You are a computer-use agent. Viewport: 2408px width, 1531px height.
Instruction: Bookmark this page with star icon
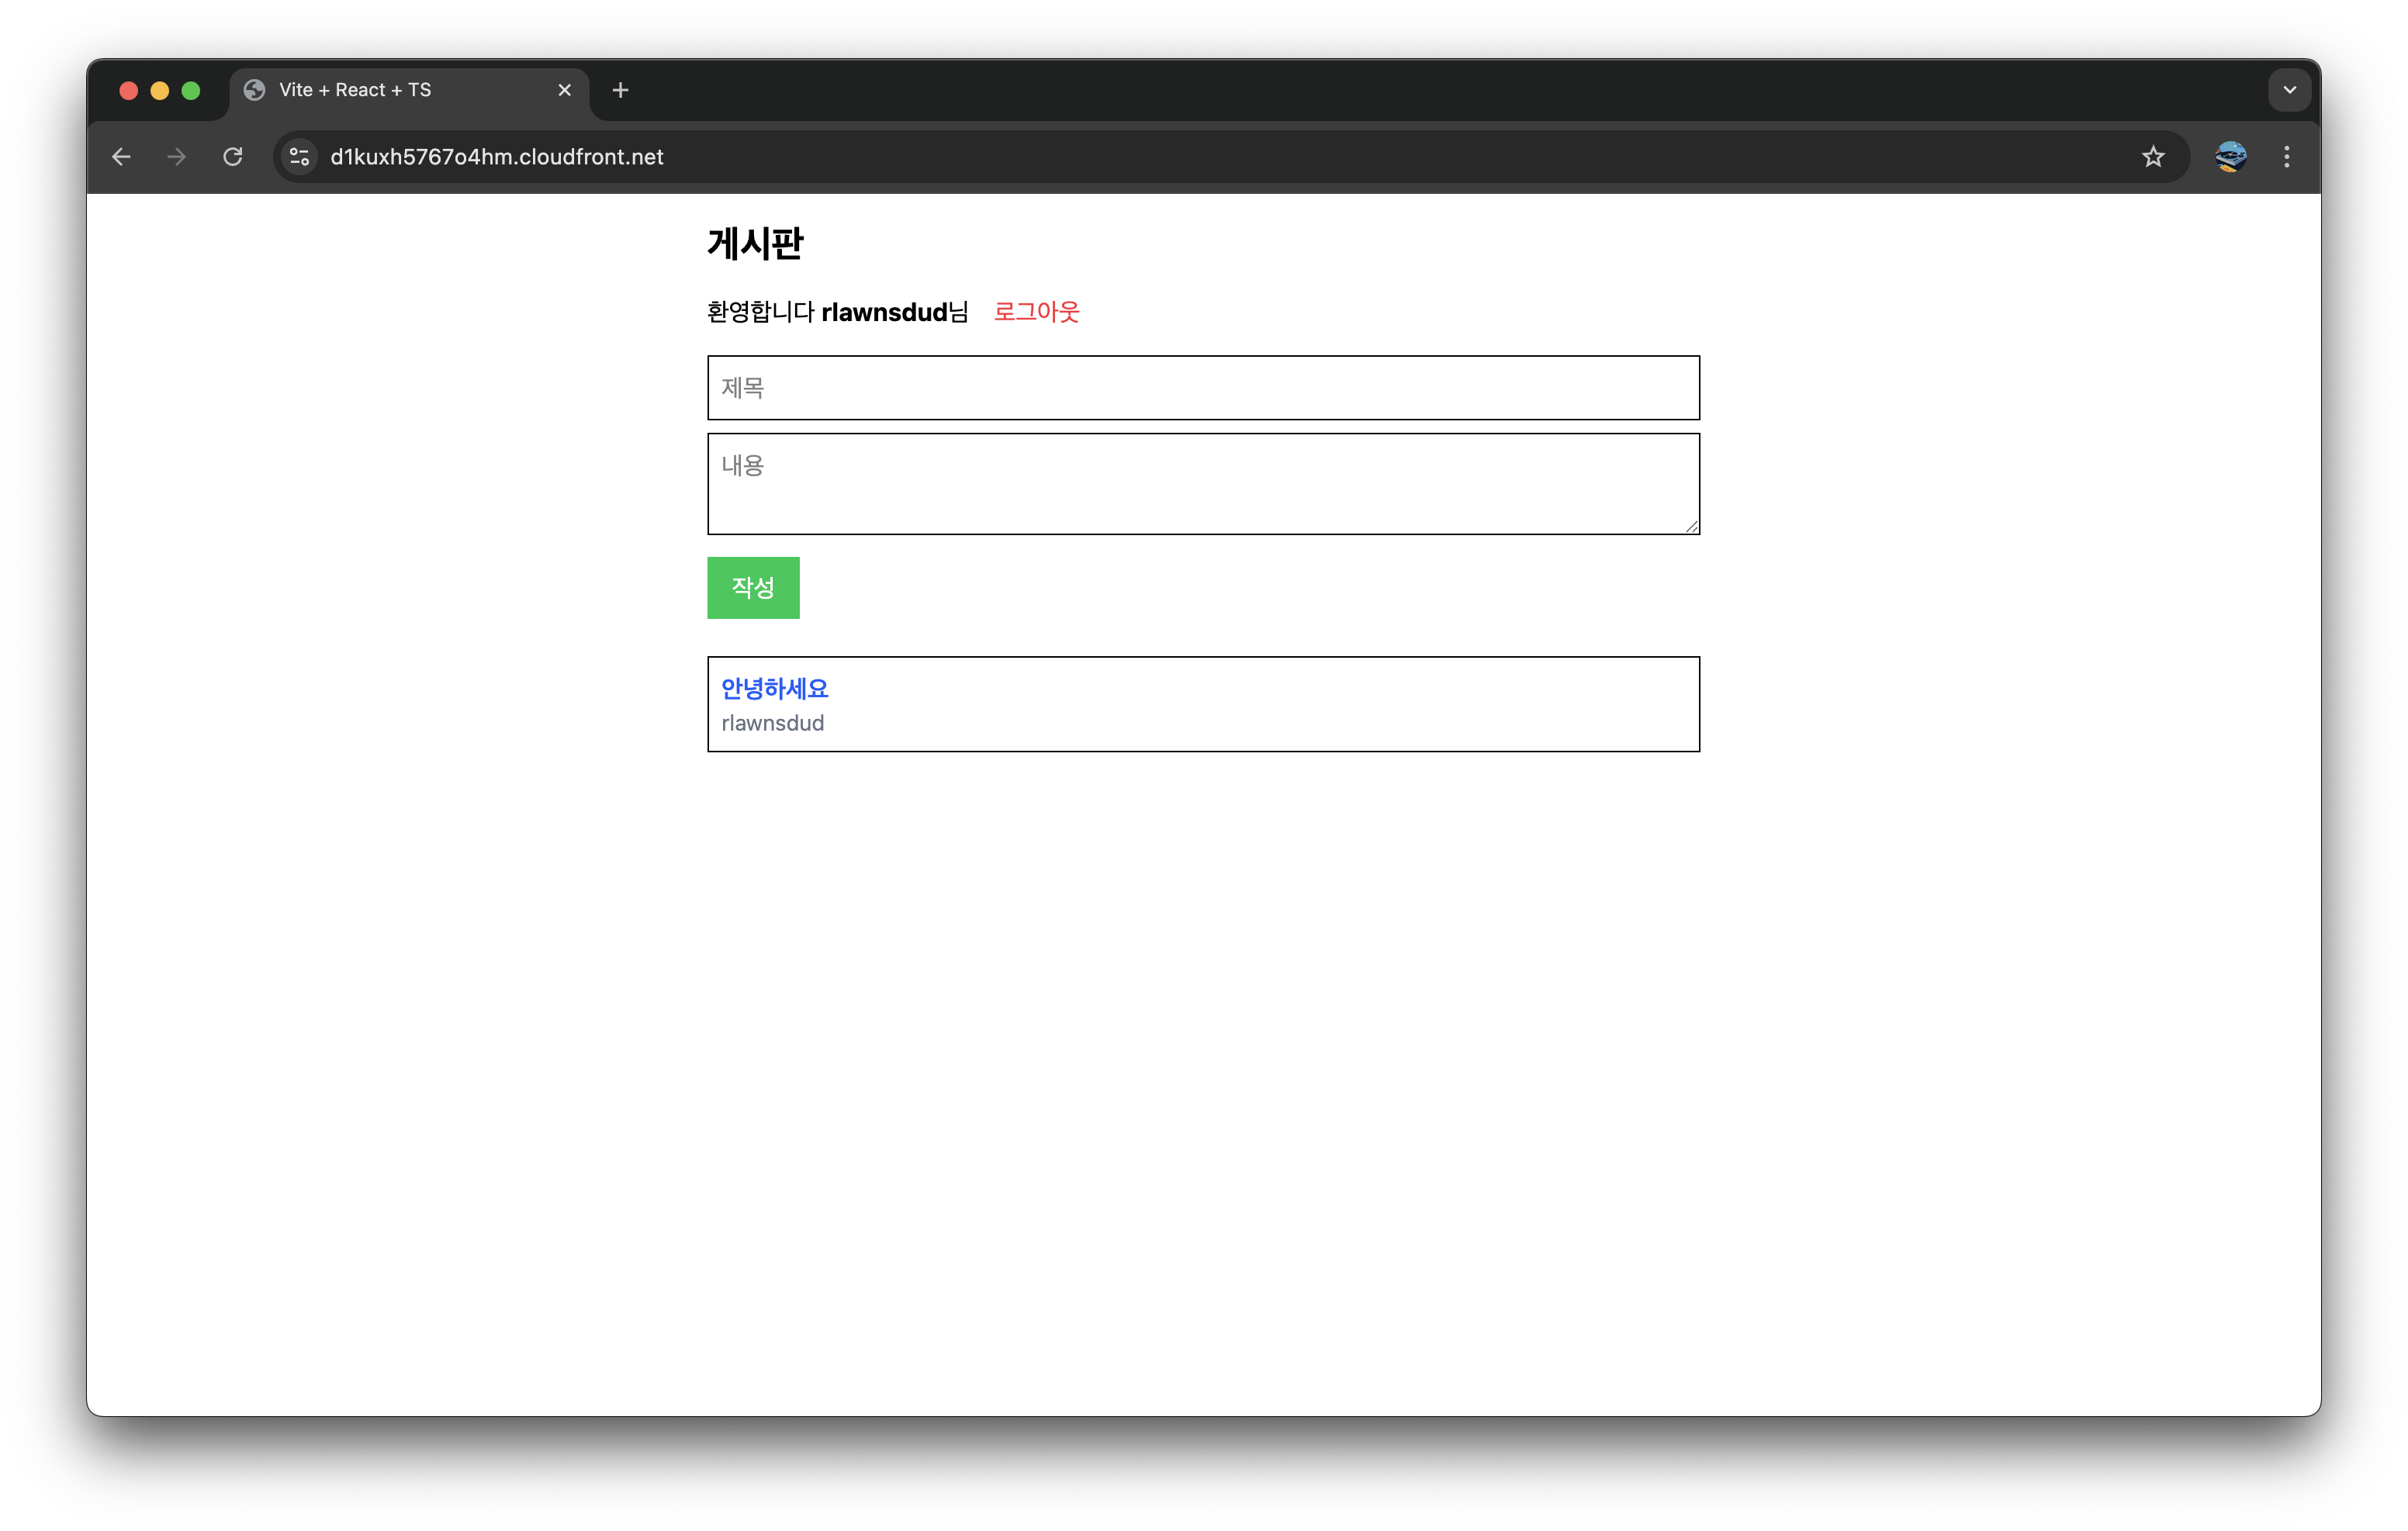(x=2153, y=157)
